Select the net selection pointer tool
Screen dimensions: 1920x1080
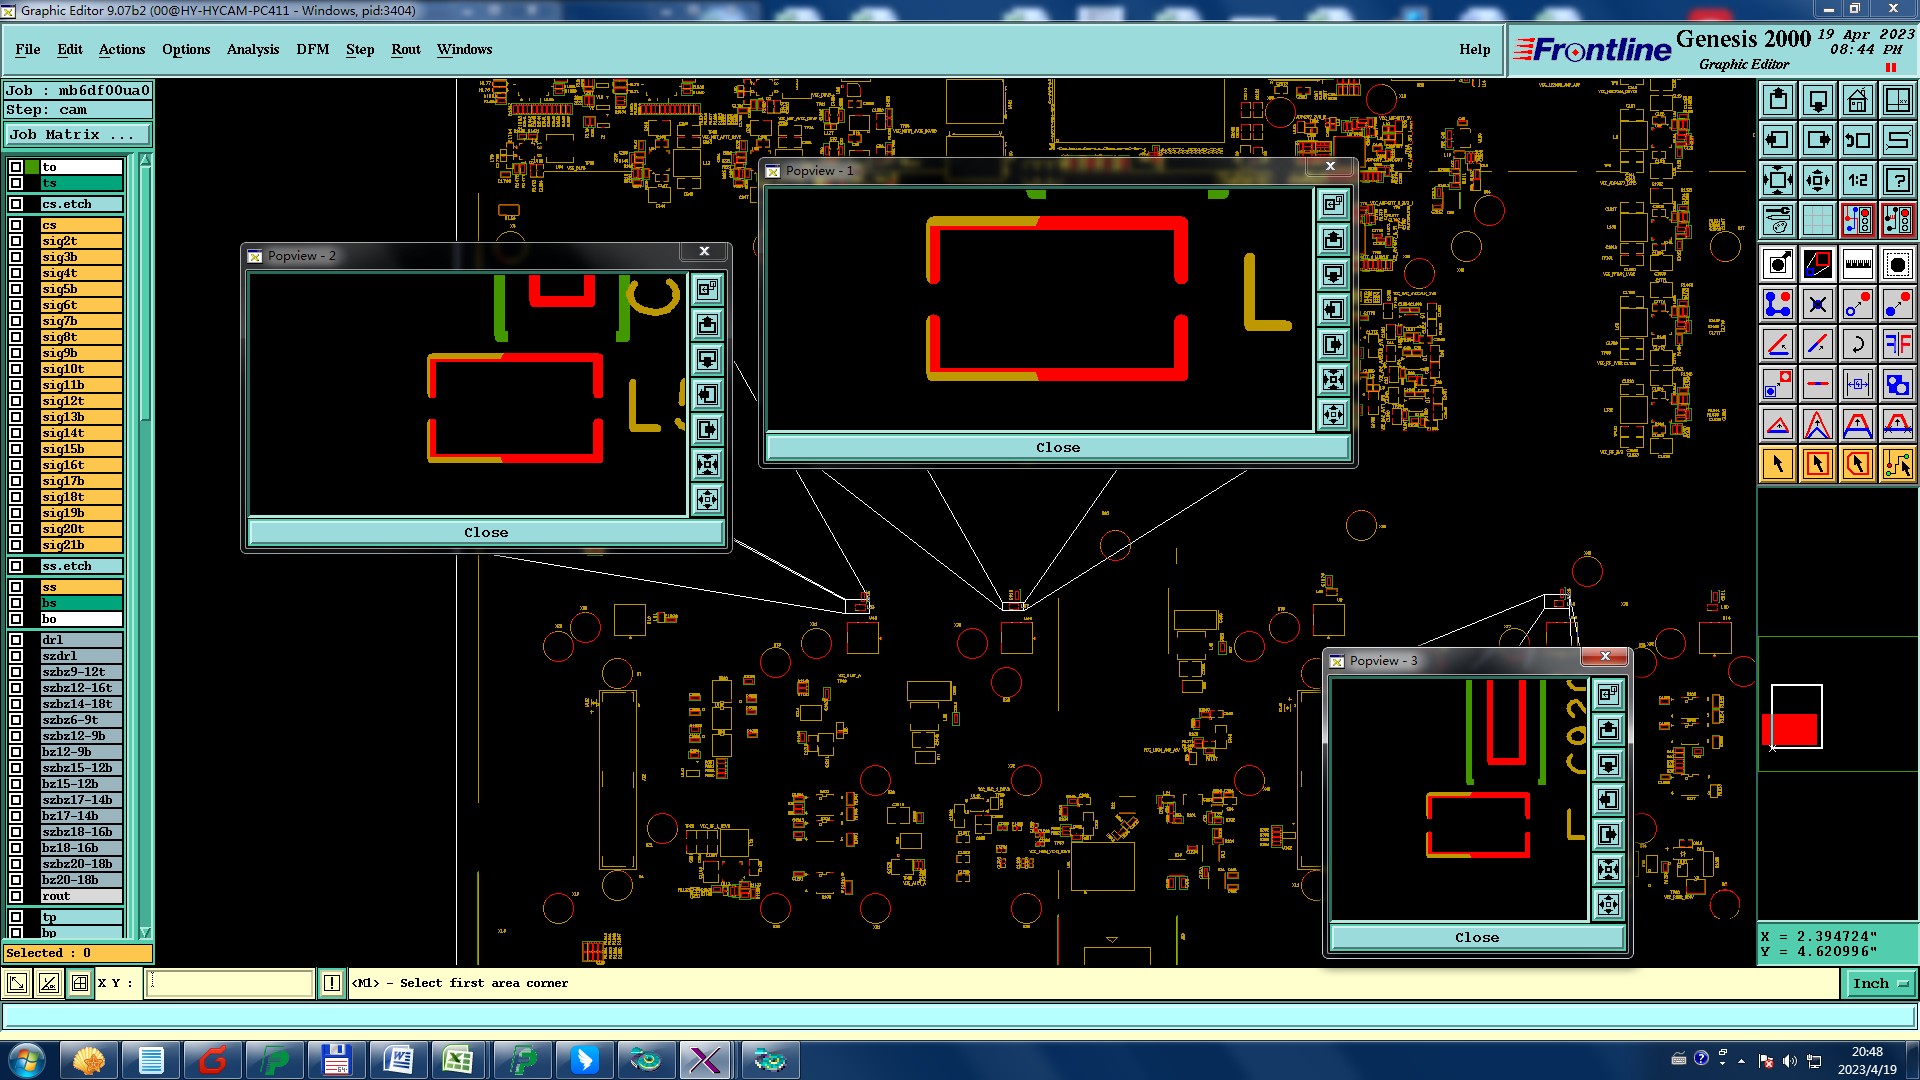click(1897, 464)
